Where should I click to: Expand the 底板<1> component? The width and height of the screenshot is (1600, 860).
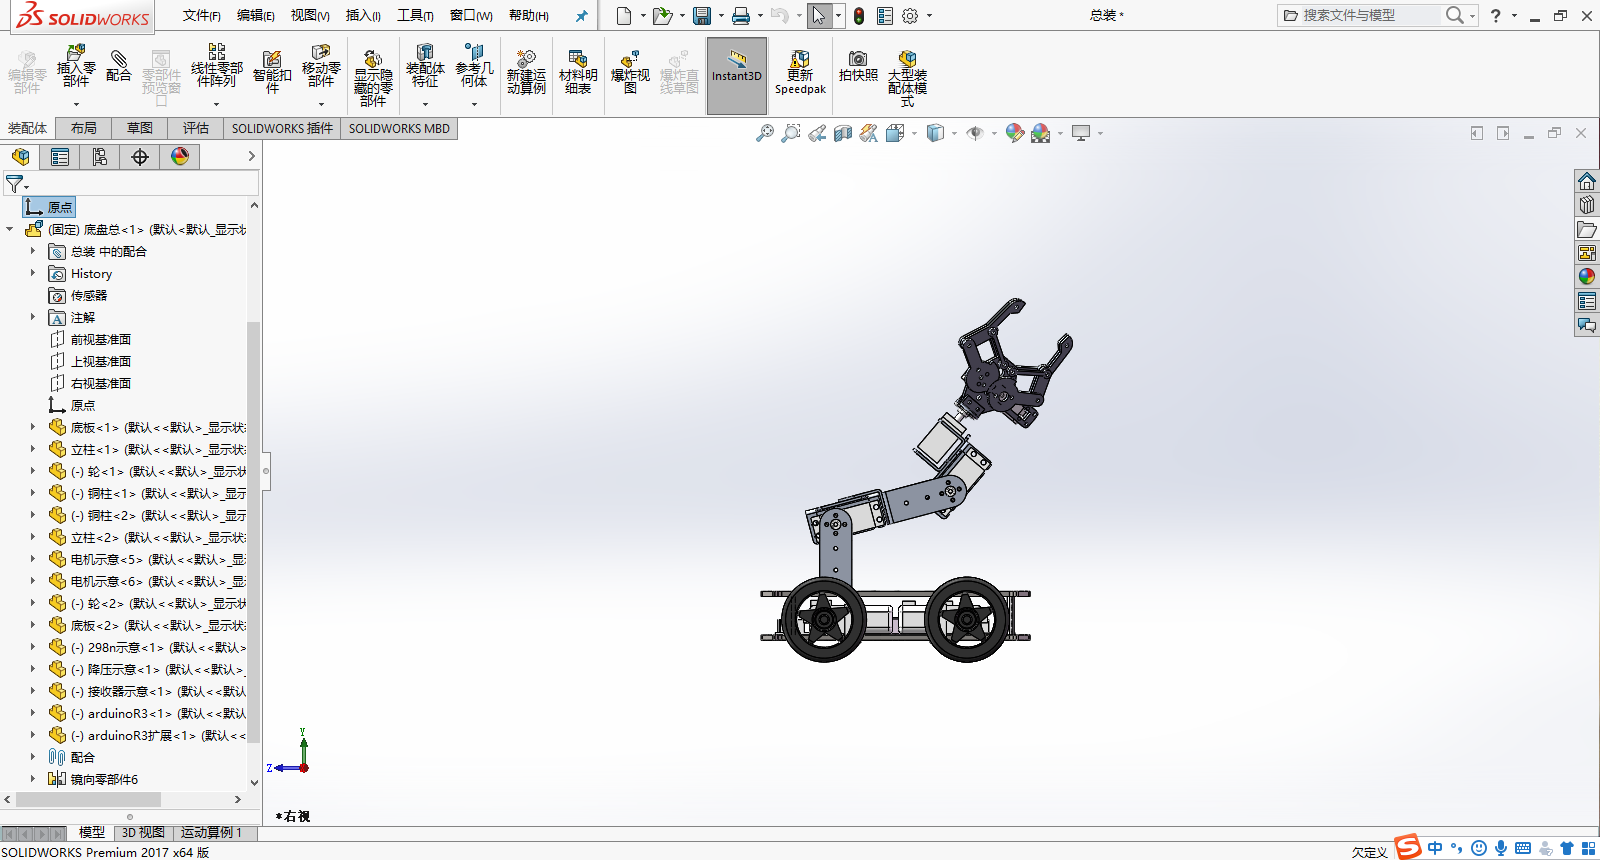coord(32,427)
